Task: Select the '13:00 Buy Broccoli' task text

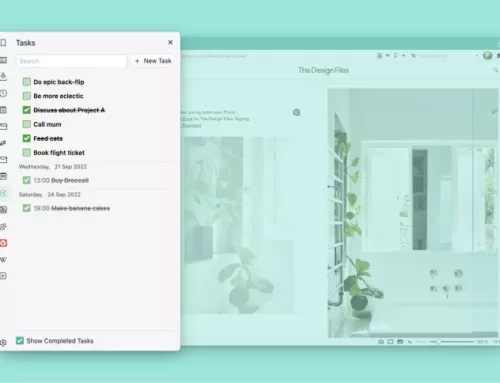Action: point(61,180)
